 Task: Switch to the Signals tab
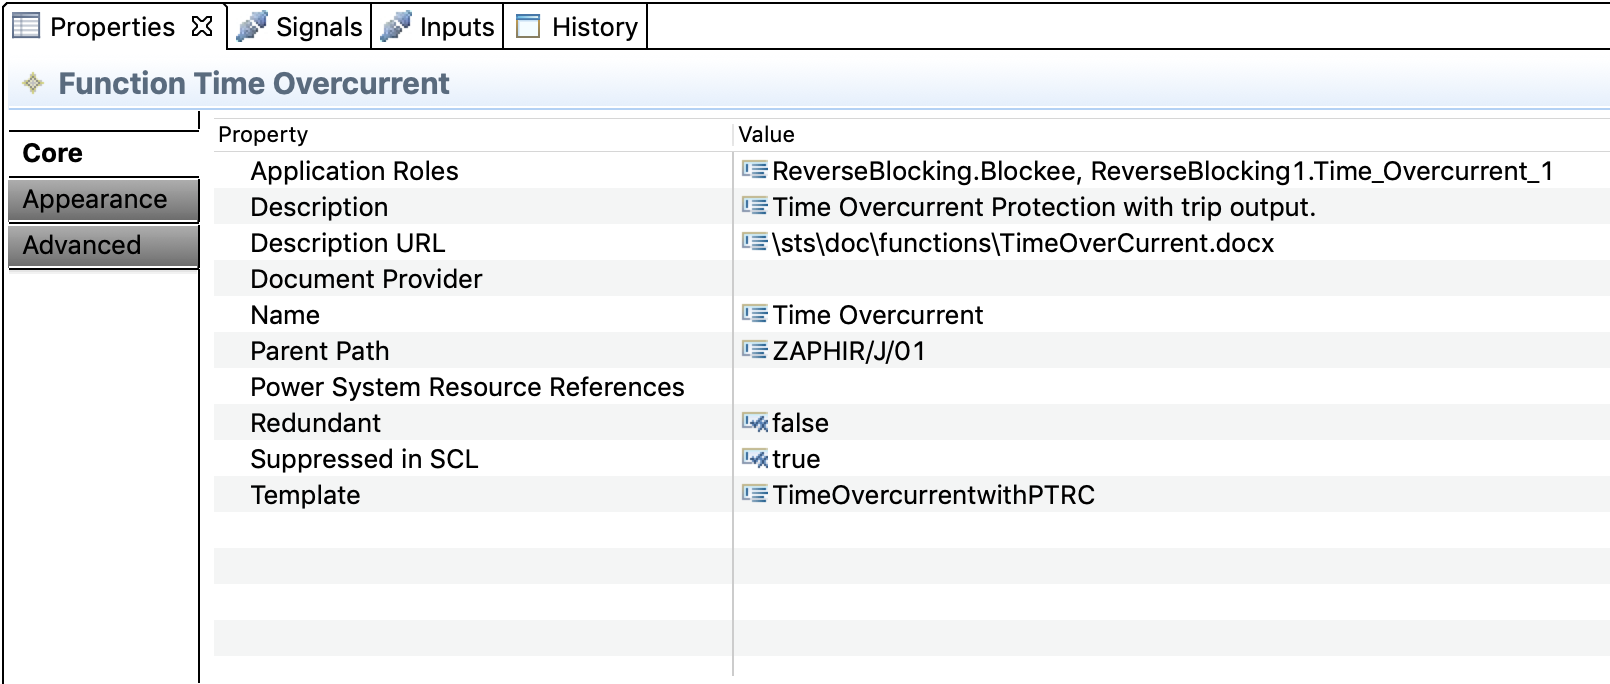pyautogui.click(x=318, y=27)
